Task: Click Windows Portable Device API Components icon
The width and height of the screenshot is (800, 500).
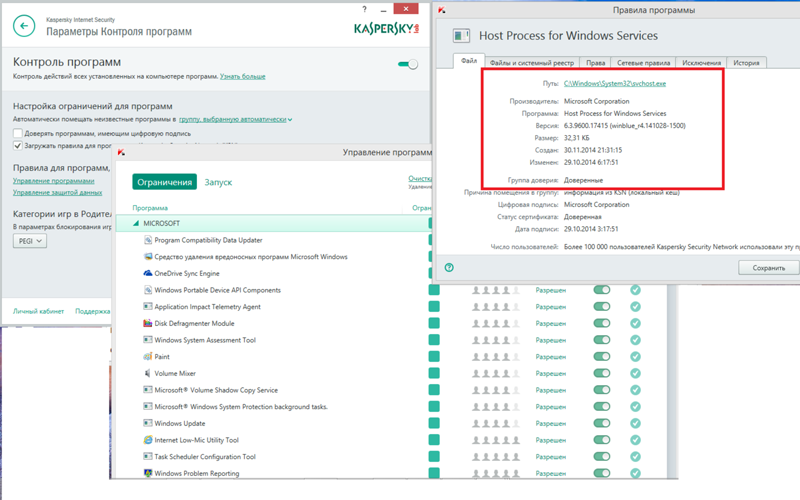Action: tap(148, 290)
